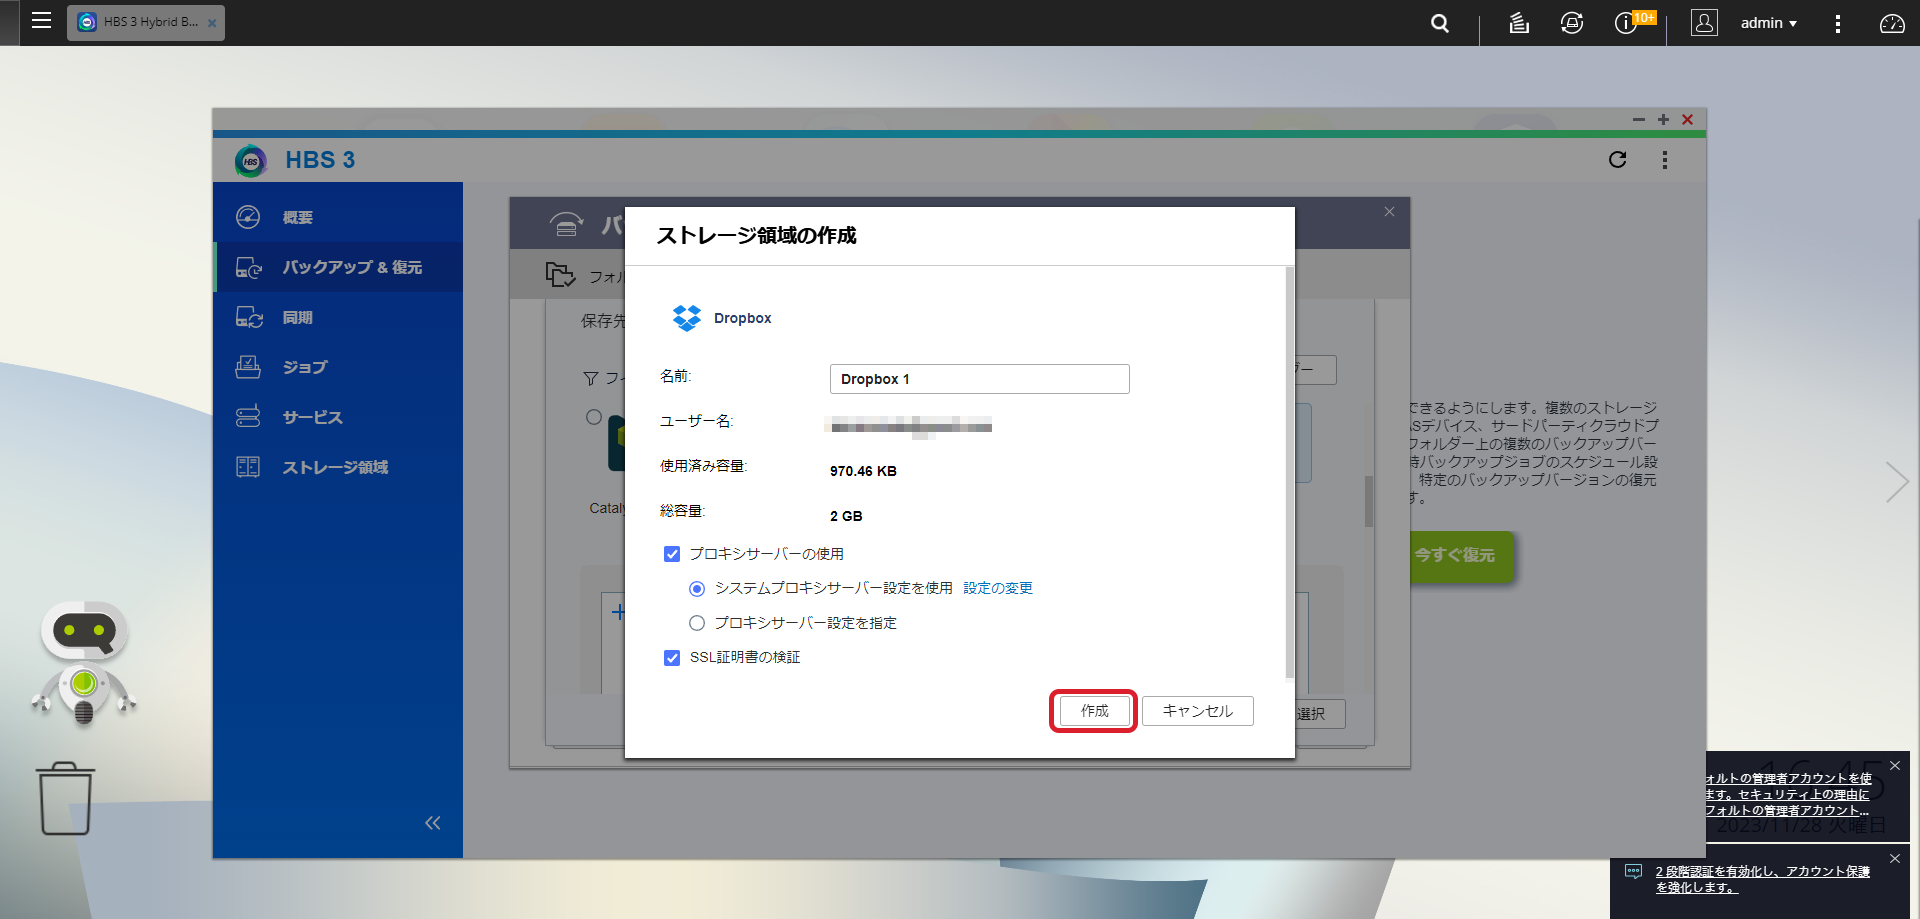Open the dashboard gauge icon

(1892, 23)
